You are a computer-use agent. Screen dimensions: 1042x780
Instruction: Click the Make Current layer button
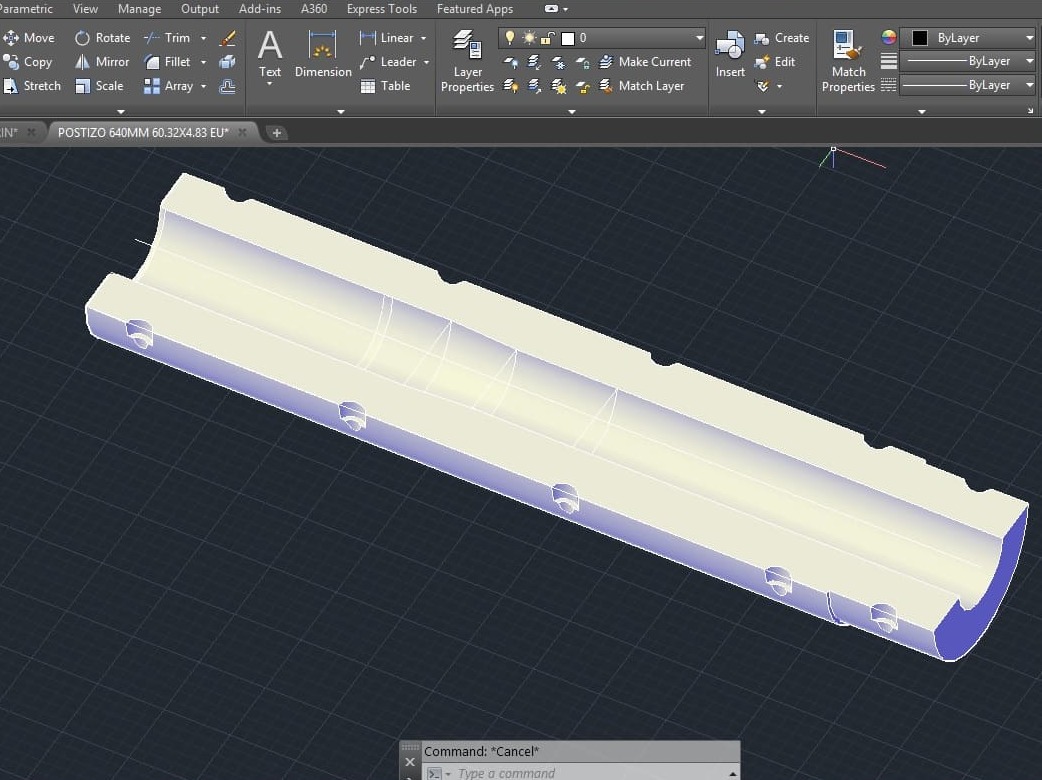[645, 62]
